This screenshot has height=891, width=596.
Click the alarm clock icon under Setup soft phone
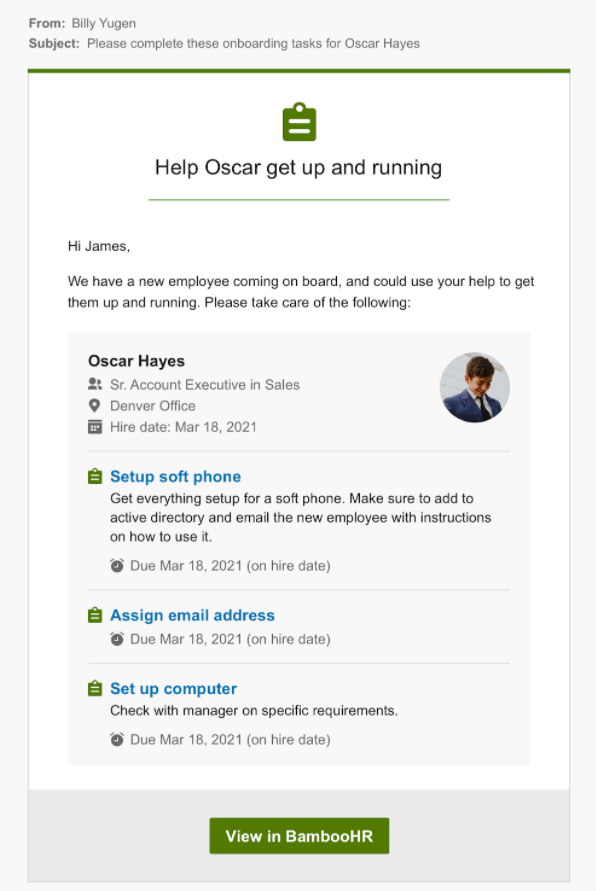117,565
